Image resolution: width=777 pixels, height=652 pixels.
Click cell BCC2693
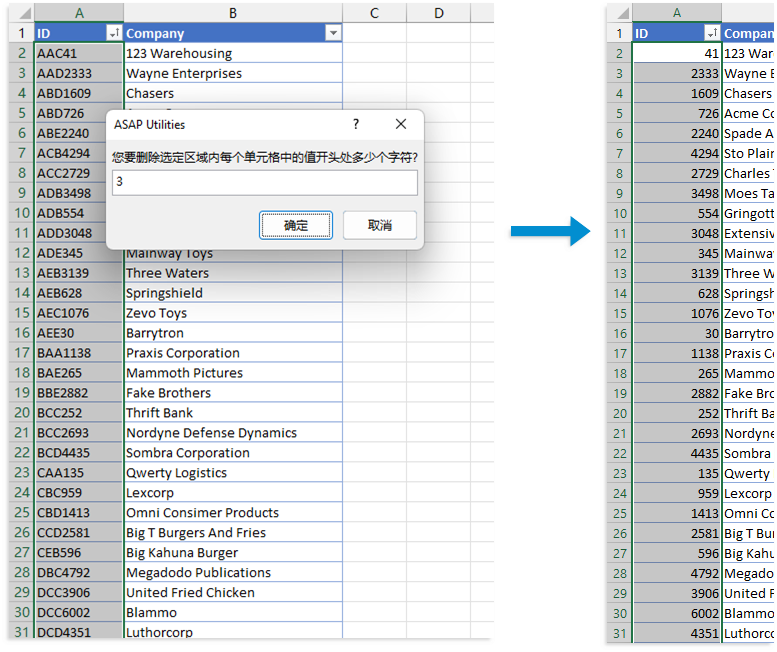coord(79,433)
